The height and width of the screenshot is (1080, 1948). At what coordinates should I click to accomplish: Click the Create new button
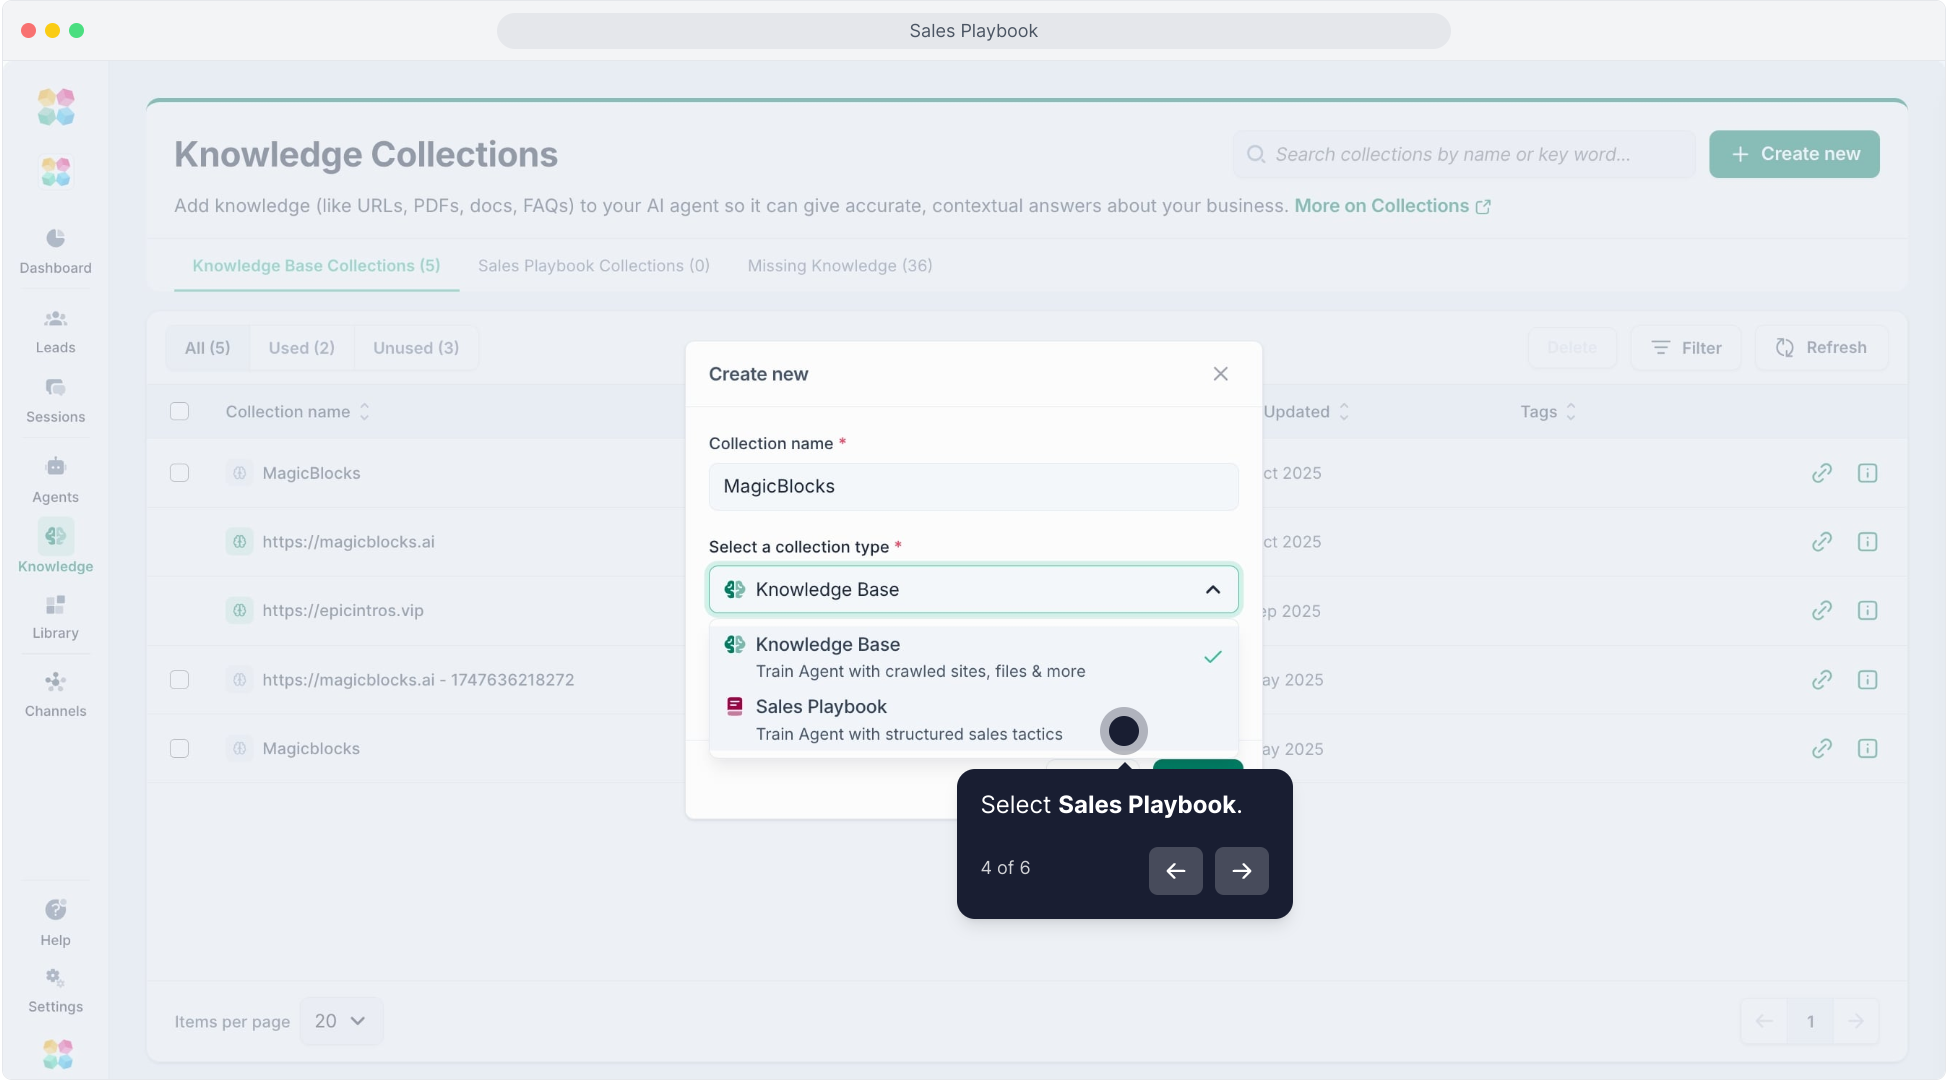pyautogui.click(x=1794, y=154)
